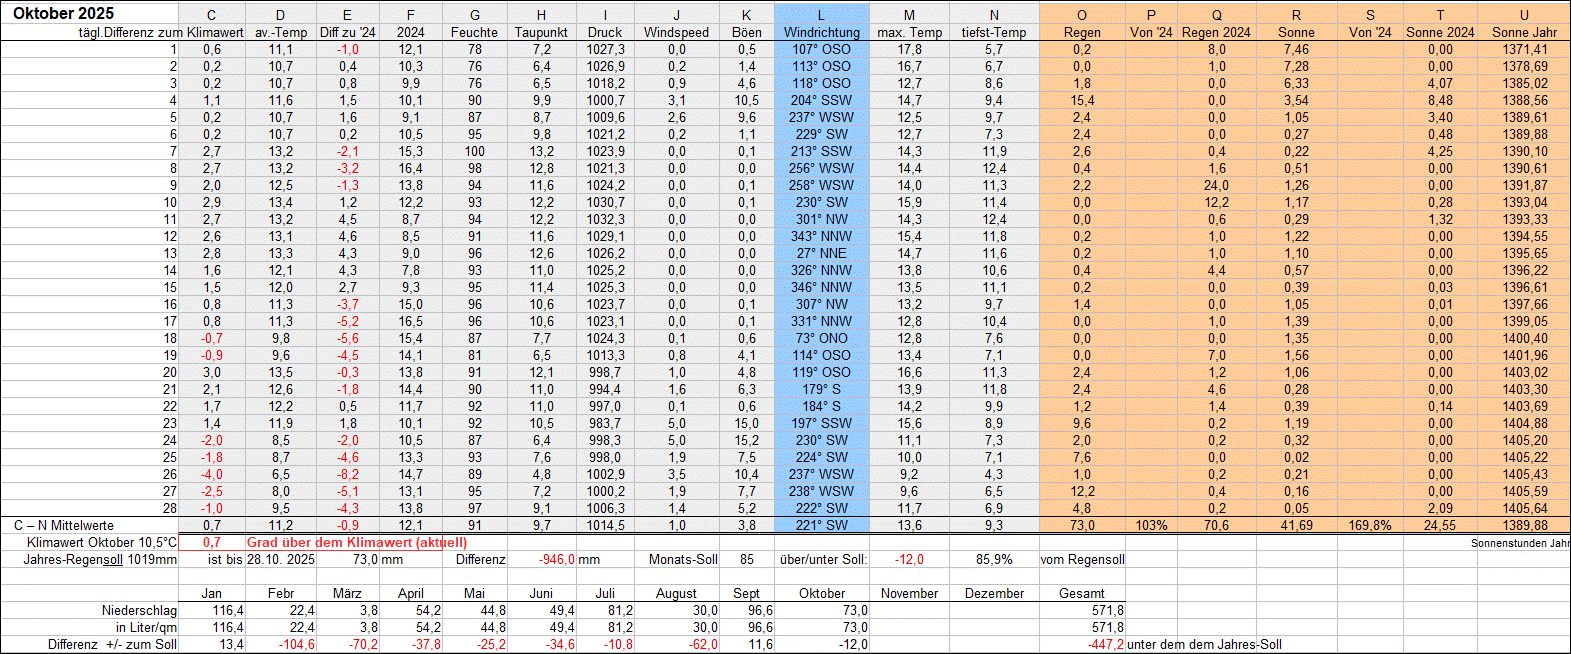
Task: Select the November month header
Action: (909, 593)
